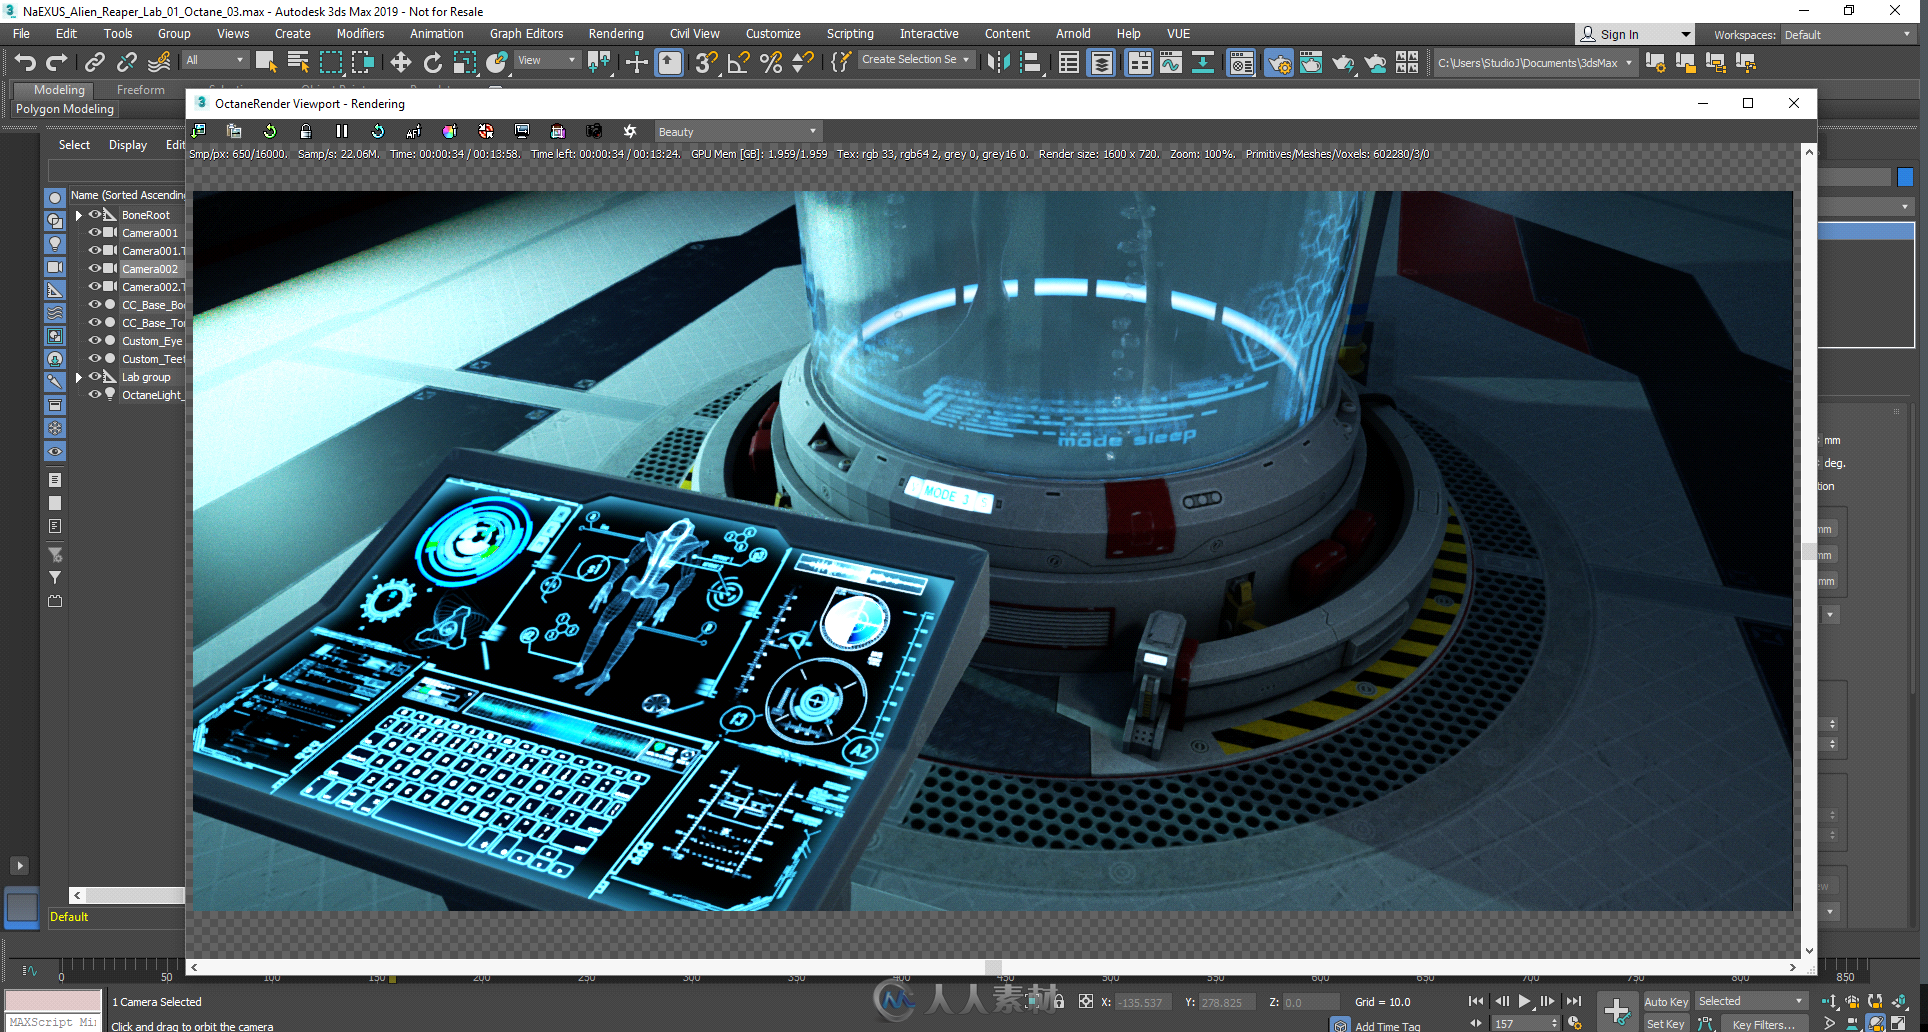Switch to the Freeform ribbon tab
Image resolution: width=1928 pixels, height=1032 pixels.
click(x=141, y=90)
